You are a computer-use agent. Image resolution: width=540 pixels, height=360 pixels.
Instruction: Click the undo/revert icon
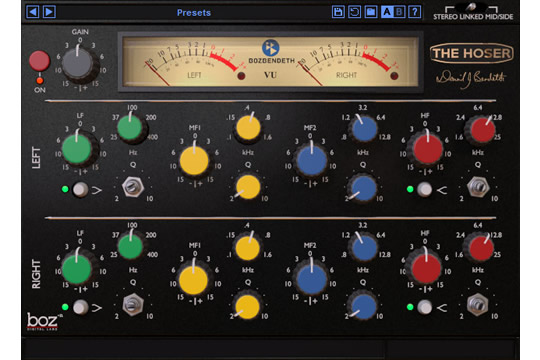354,12
